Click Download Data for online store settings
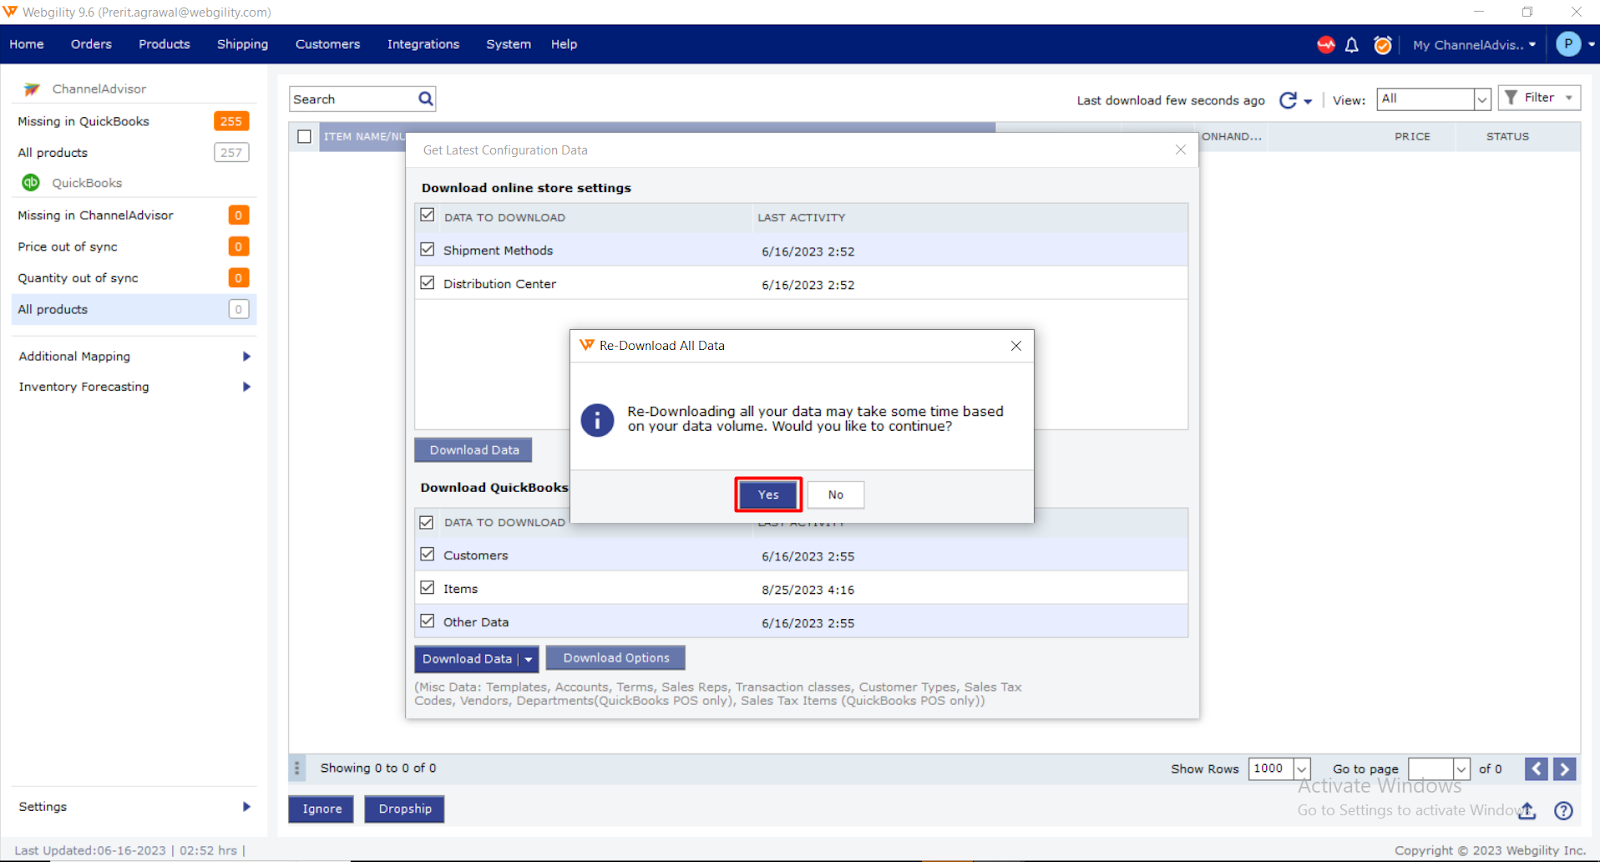The height and width of the screenshot is (862, 1600). [x=473, y=450]
